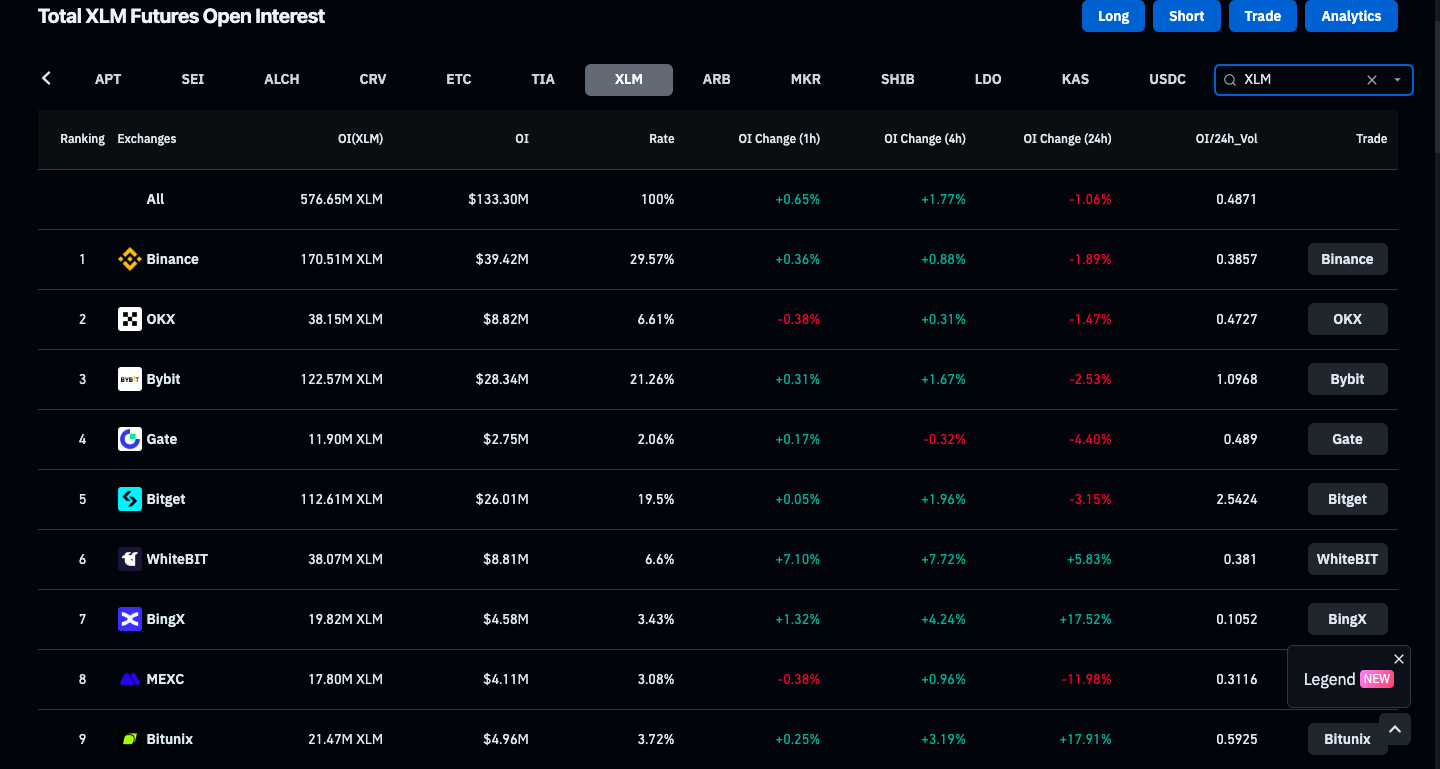This screenshot has height=769, width=1440.
Task: Click the blue Trade button at top
Action: tap(1263, 16)
